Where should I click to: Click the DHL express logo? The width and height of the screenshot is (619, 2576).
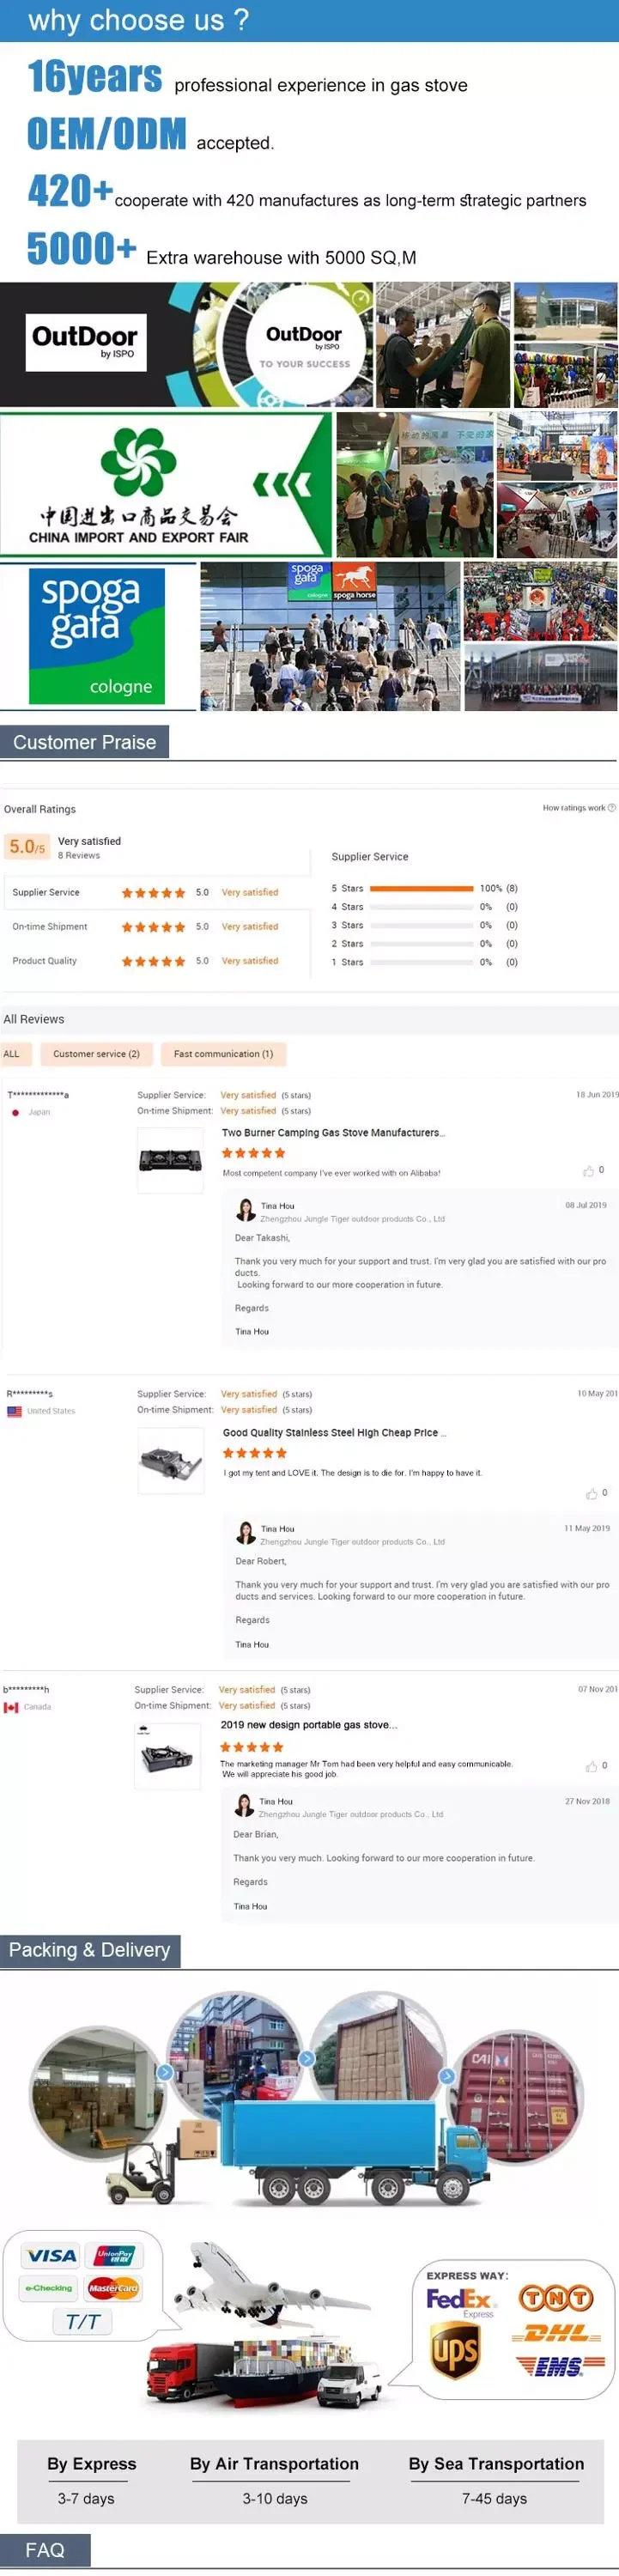tap(556, 2334)
